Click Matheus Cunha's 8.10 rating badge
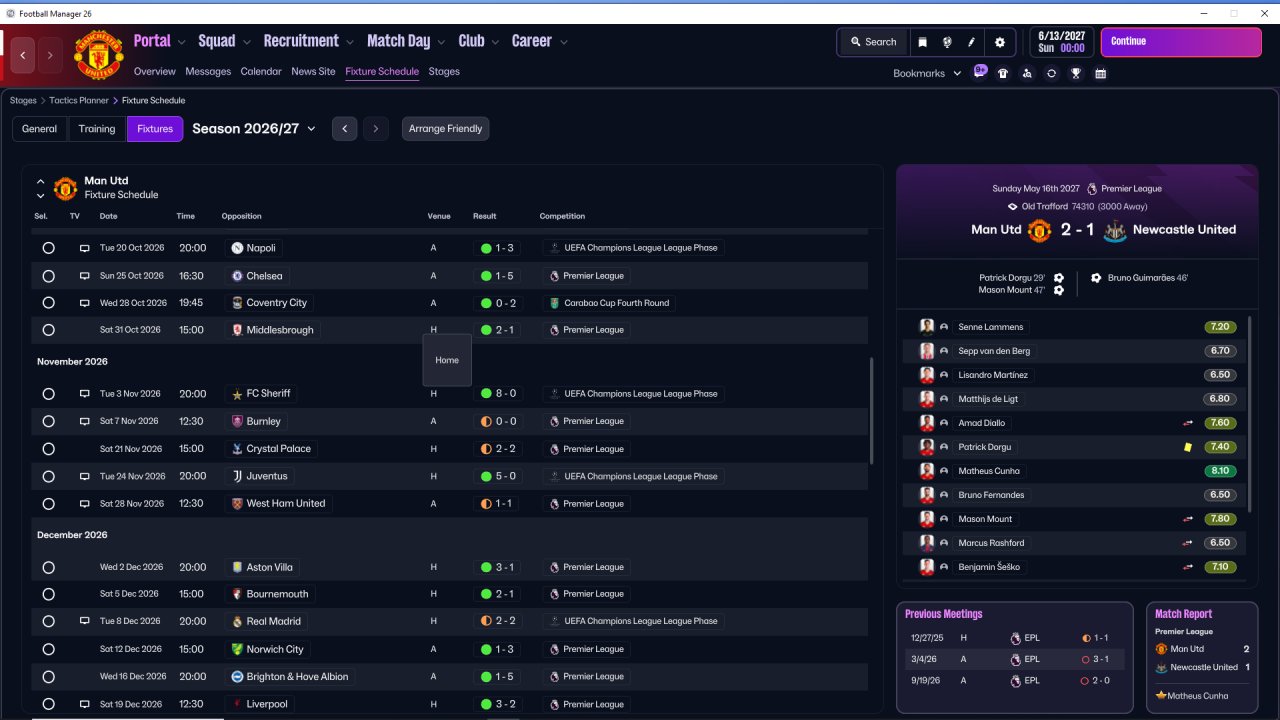The height and width of the screenshot is (720, 1280). click(1220, 471)
